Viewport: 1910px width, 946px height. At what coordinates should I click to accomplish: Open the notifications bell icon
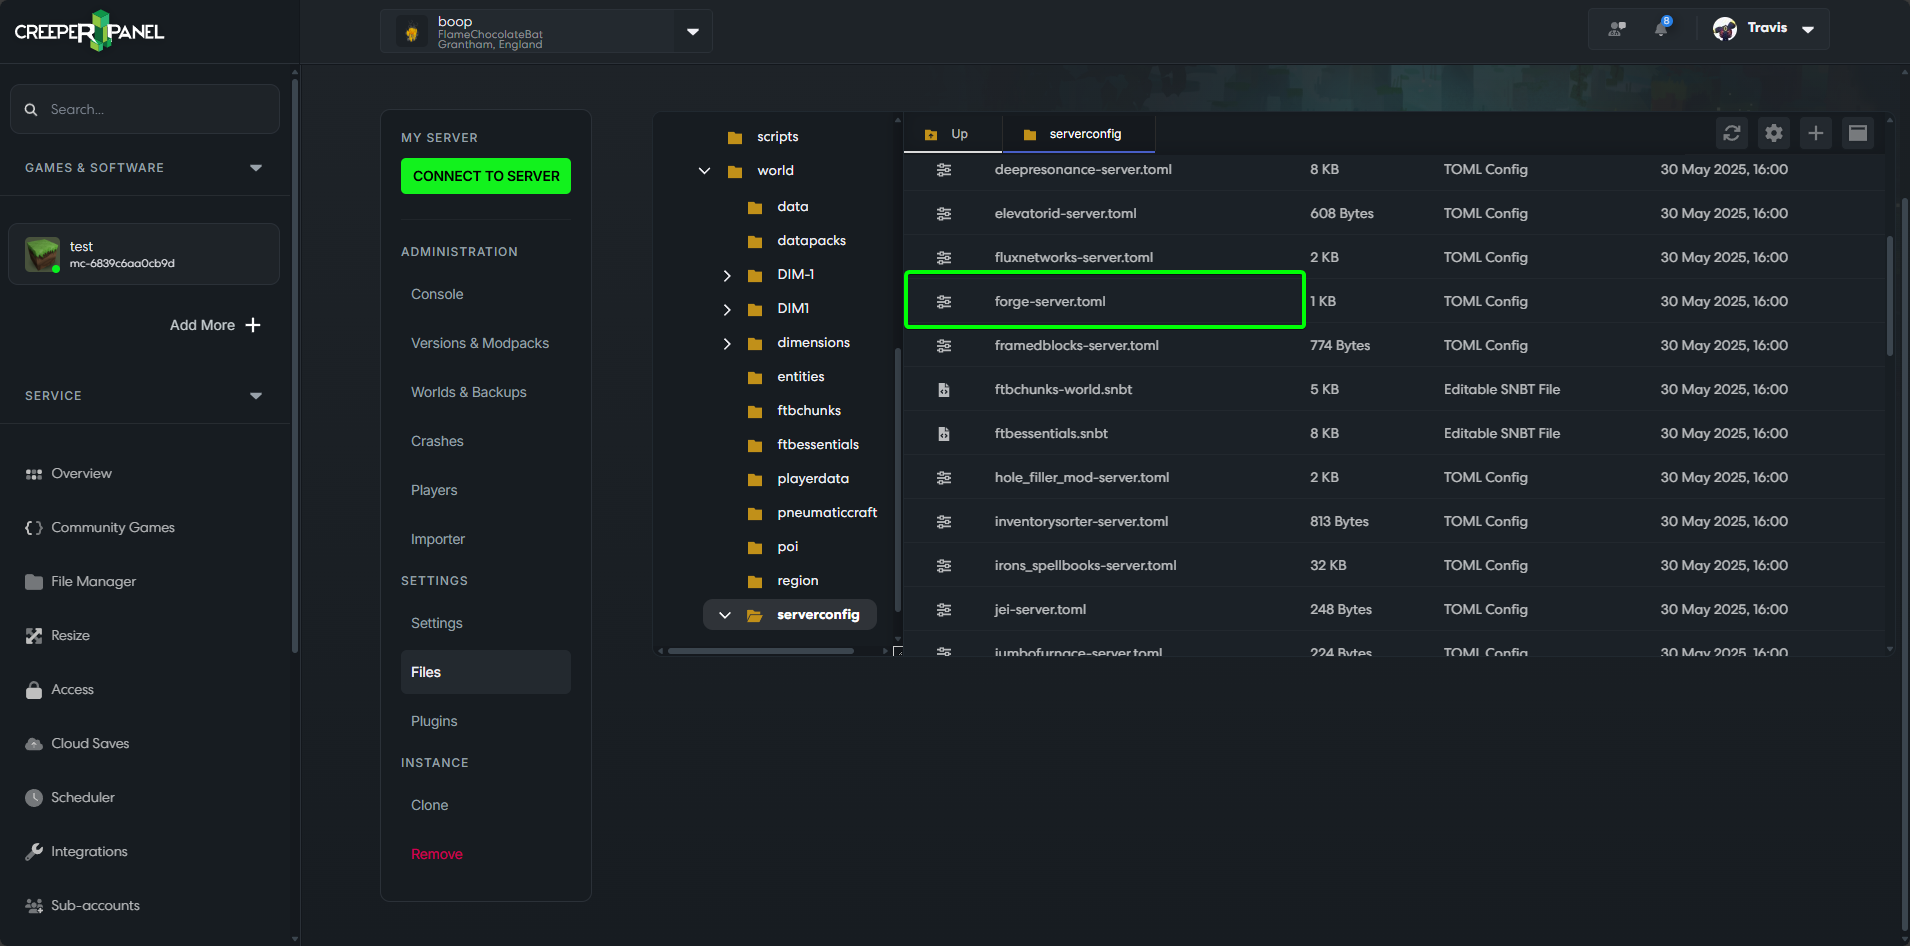(1661, 28)
